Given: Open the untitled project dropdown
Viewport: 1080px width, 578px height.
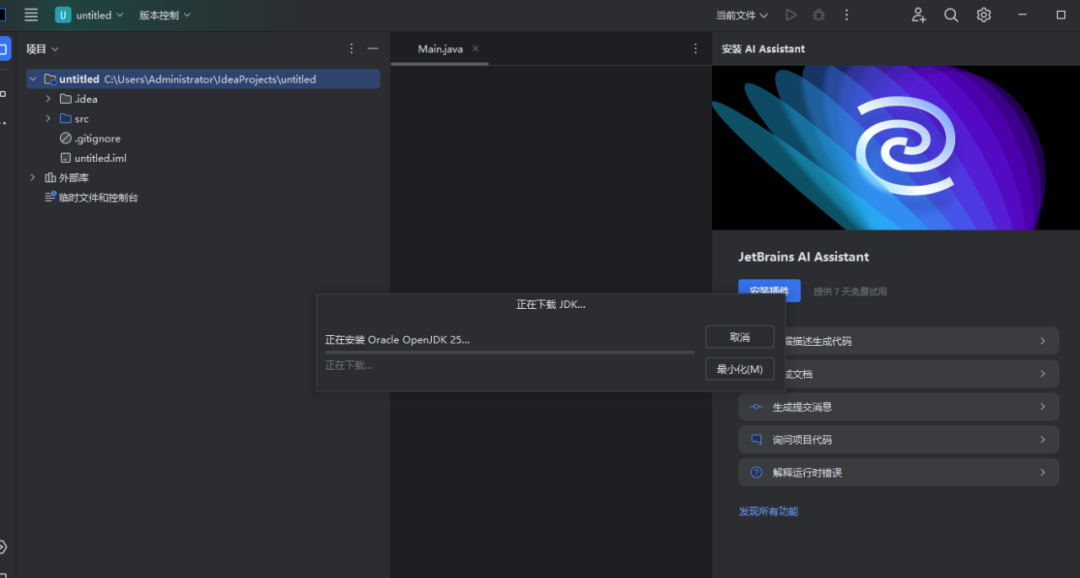Looking at the screenshot, I should tap(91, 15).
